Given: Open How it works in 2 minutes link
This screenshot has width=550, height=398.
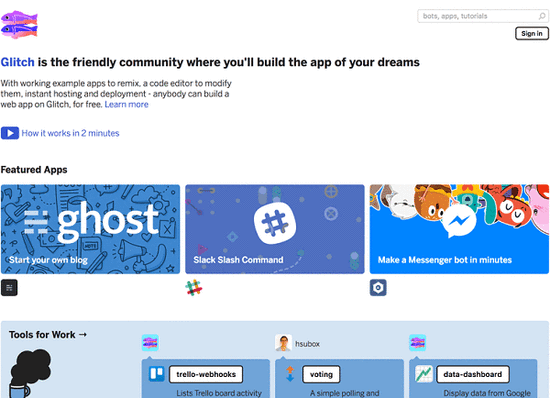Looking at the screenshot, I should (x=71, y=133).
